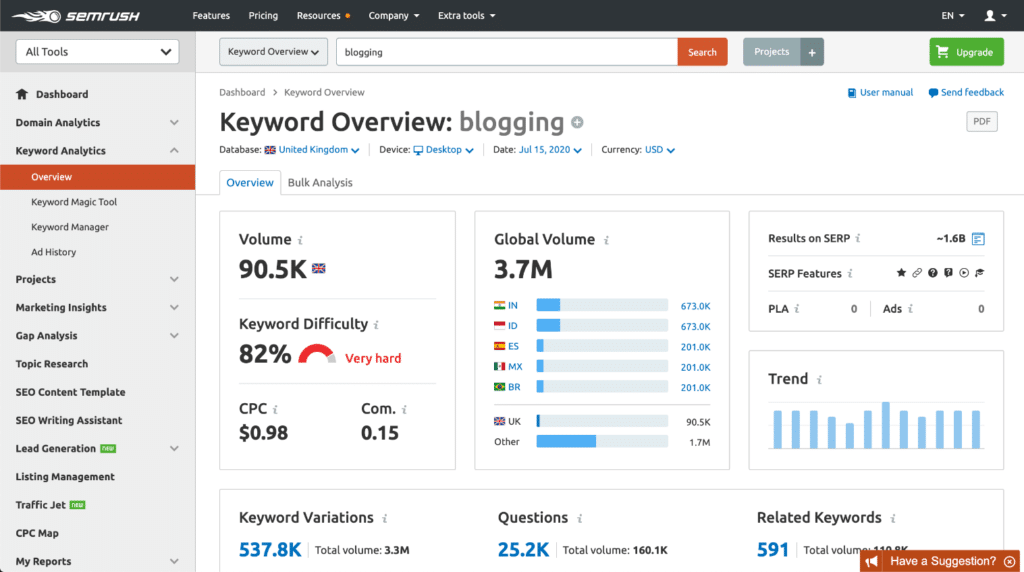Click the info icon next to Related Keywords
The height and width of the screenshot is (572, 1024).
coord(893,518)
